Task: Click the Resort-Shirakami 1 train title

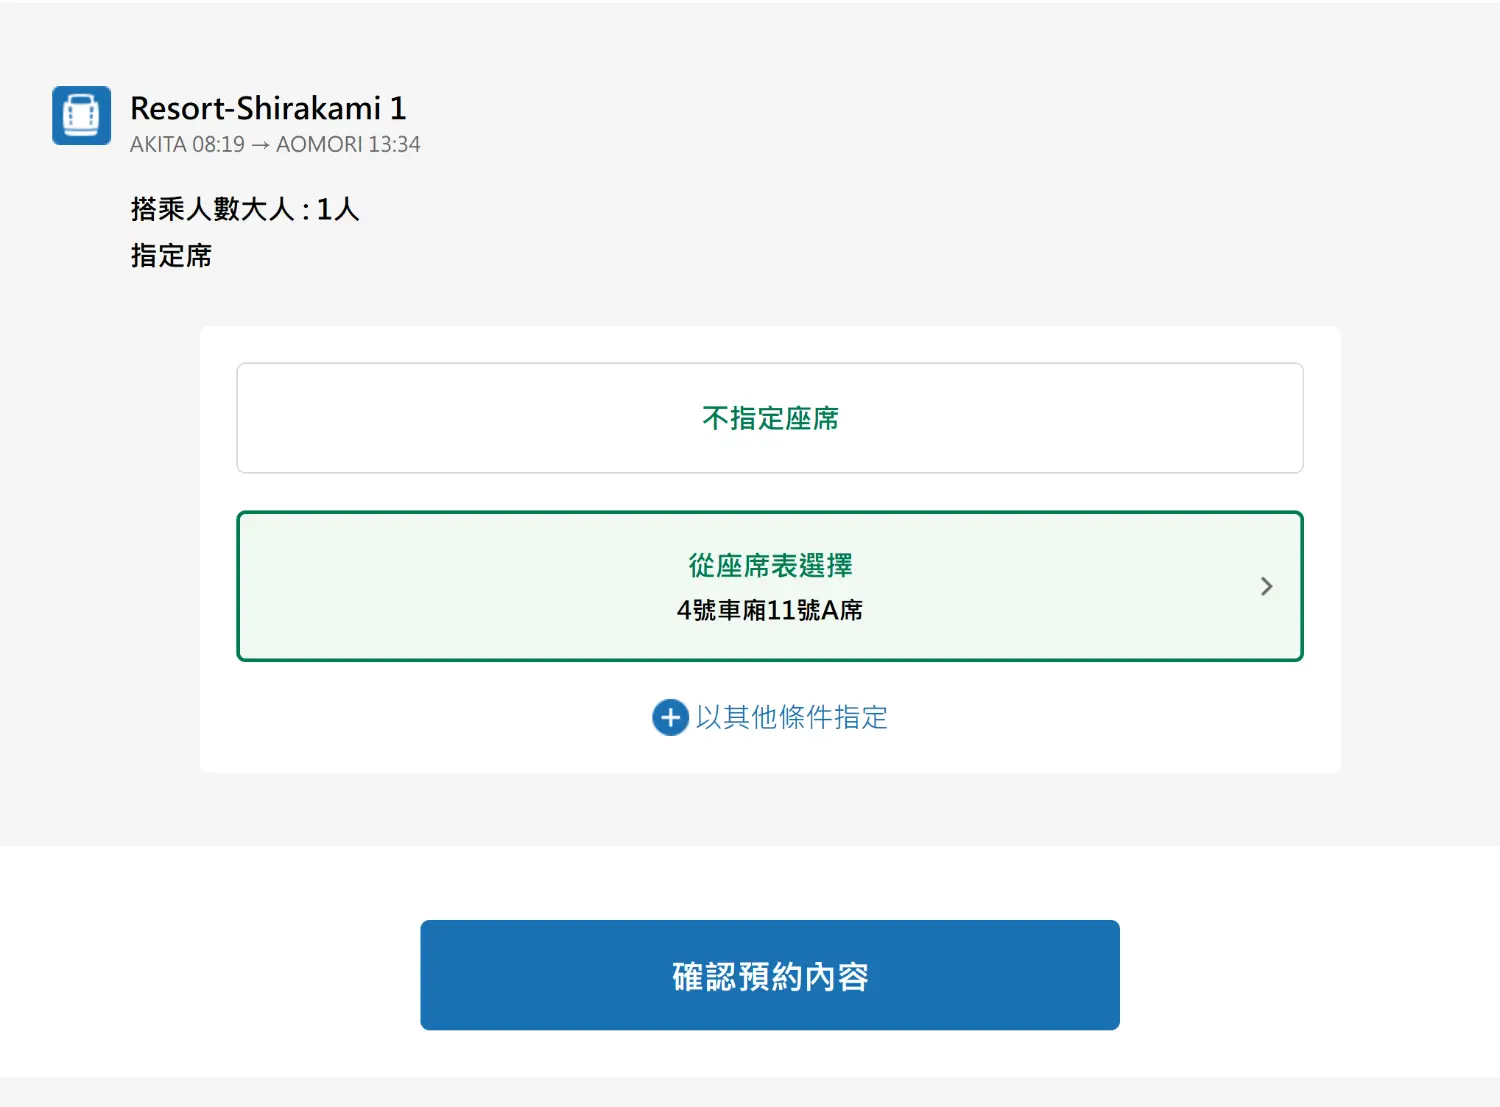Action: pyautogui.click(x=268, y=108)
